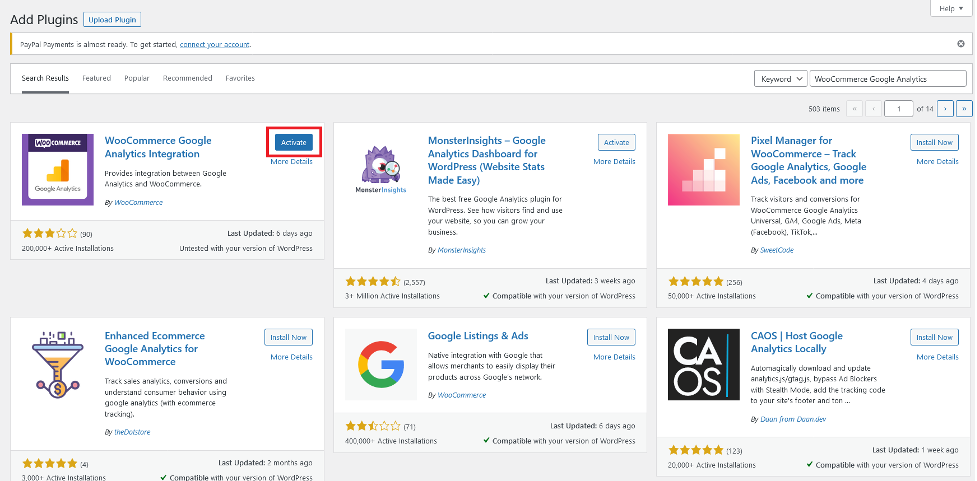Click the Upload Plugin button
977x481 pixels.
[112, 20]
